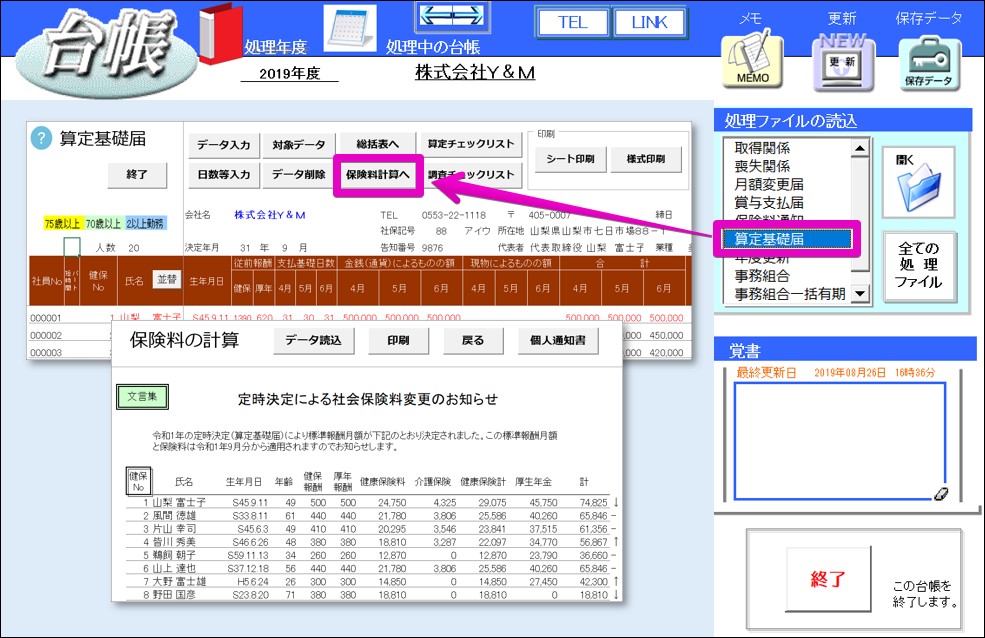Click the blue 株式会社Y＆M company name
This screenshot has height=638, width=985.
coord(269,215)
